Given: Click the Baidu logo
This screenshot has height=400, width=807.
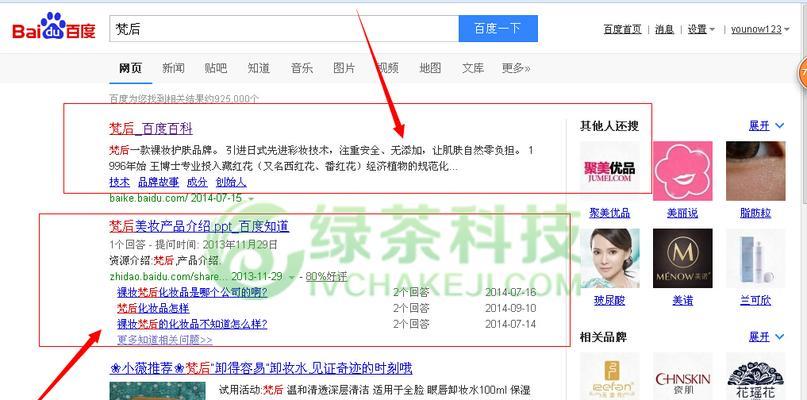Looking at the screenshot, I should [54, 27].
